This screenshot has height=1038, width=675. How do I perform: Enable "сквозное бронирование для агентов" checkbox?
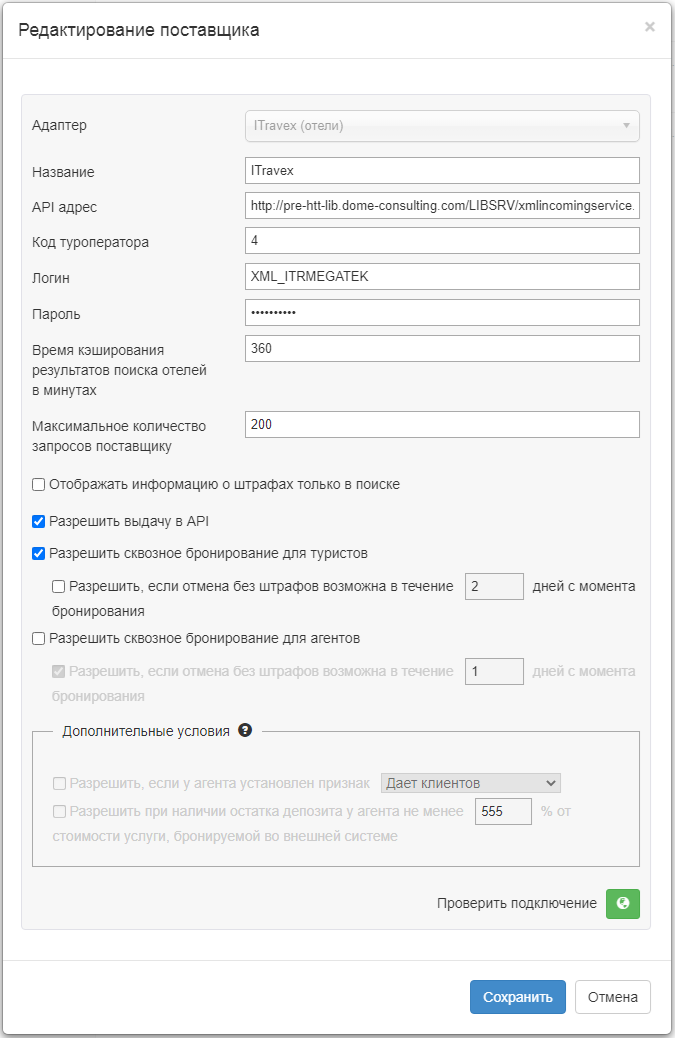click(39, 638)
